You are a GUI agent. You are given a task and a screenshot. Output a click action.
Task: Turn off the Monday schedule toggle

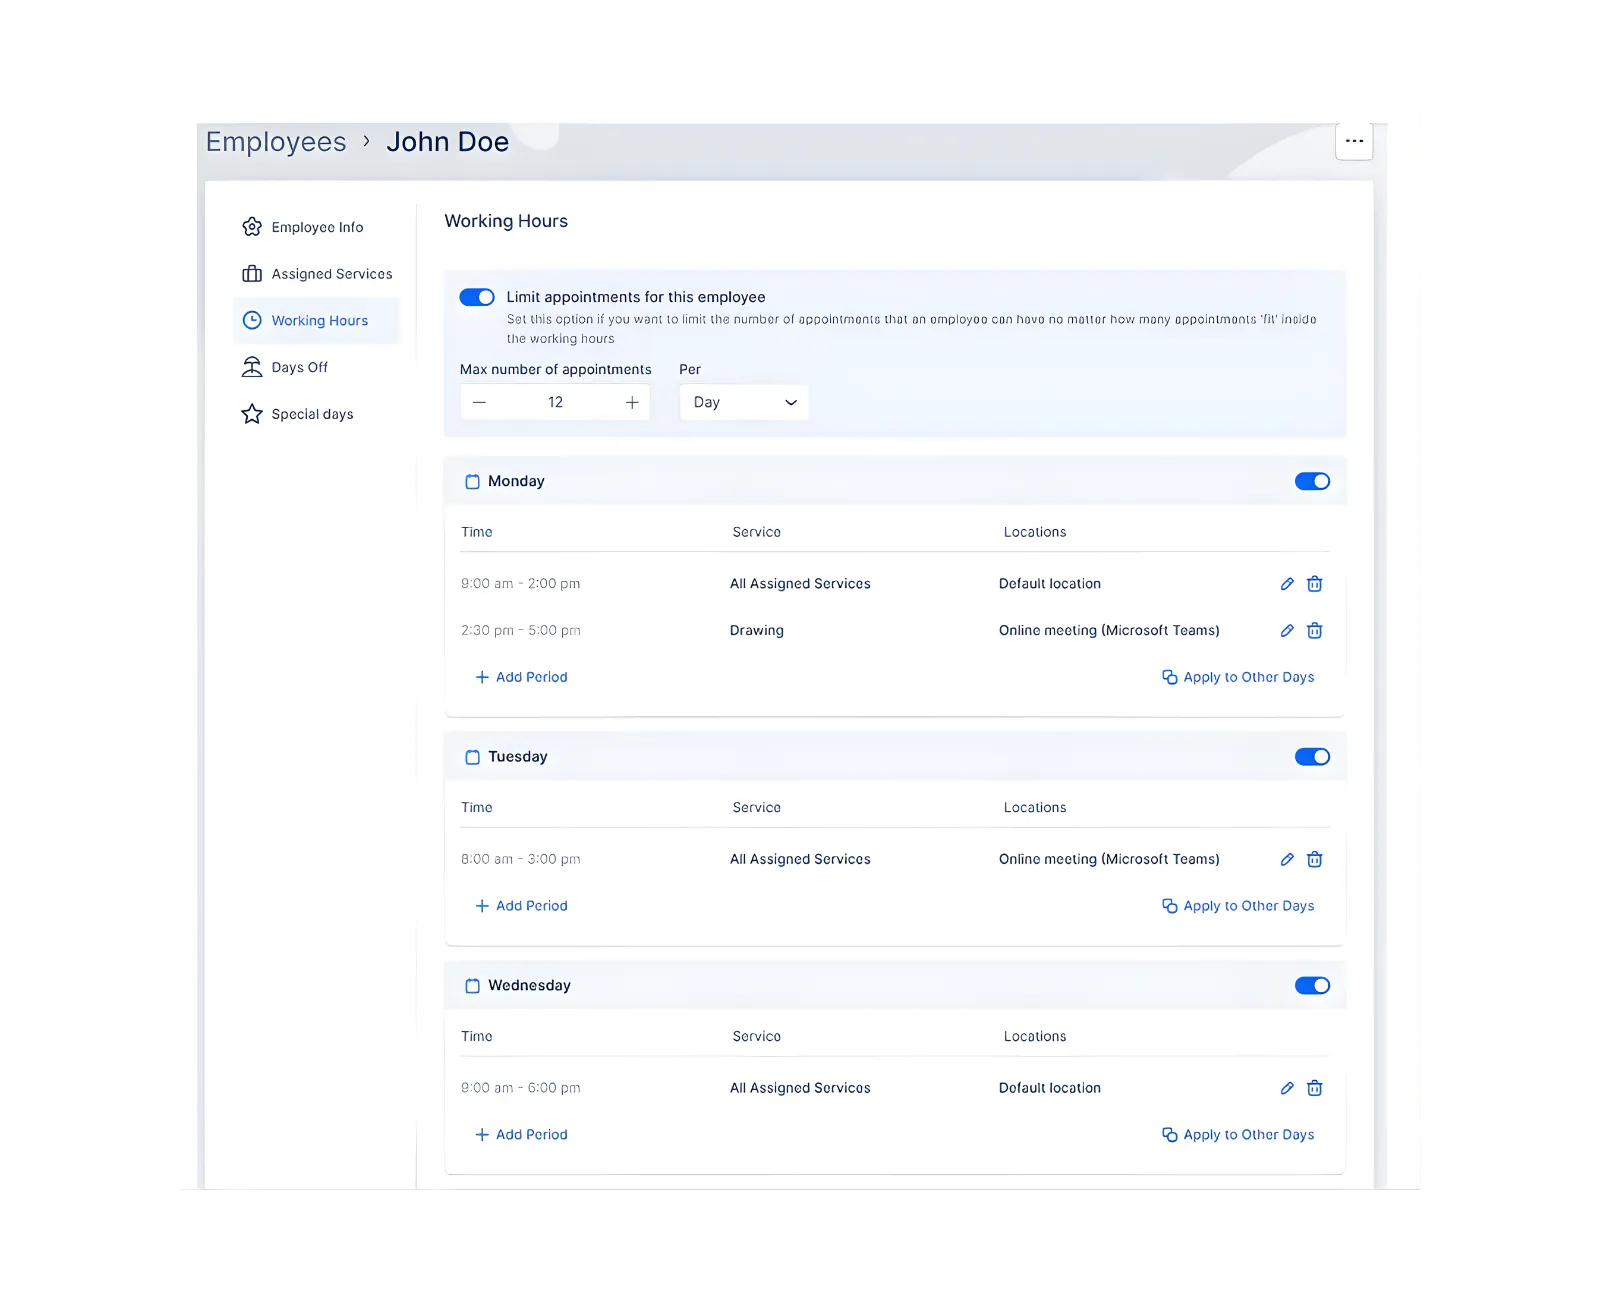click(1312, 481)
